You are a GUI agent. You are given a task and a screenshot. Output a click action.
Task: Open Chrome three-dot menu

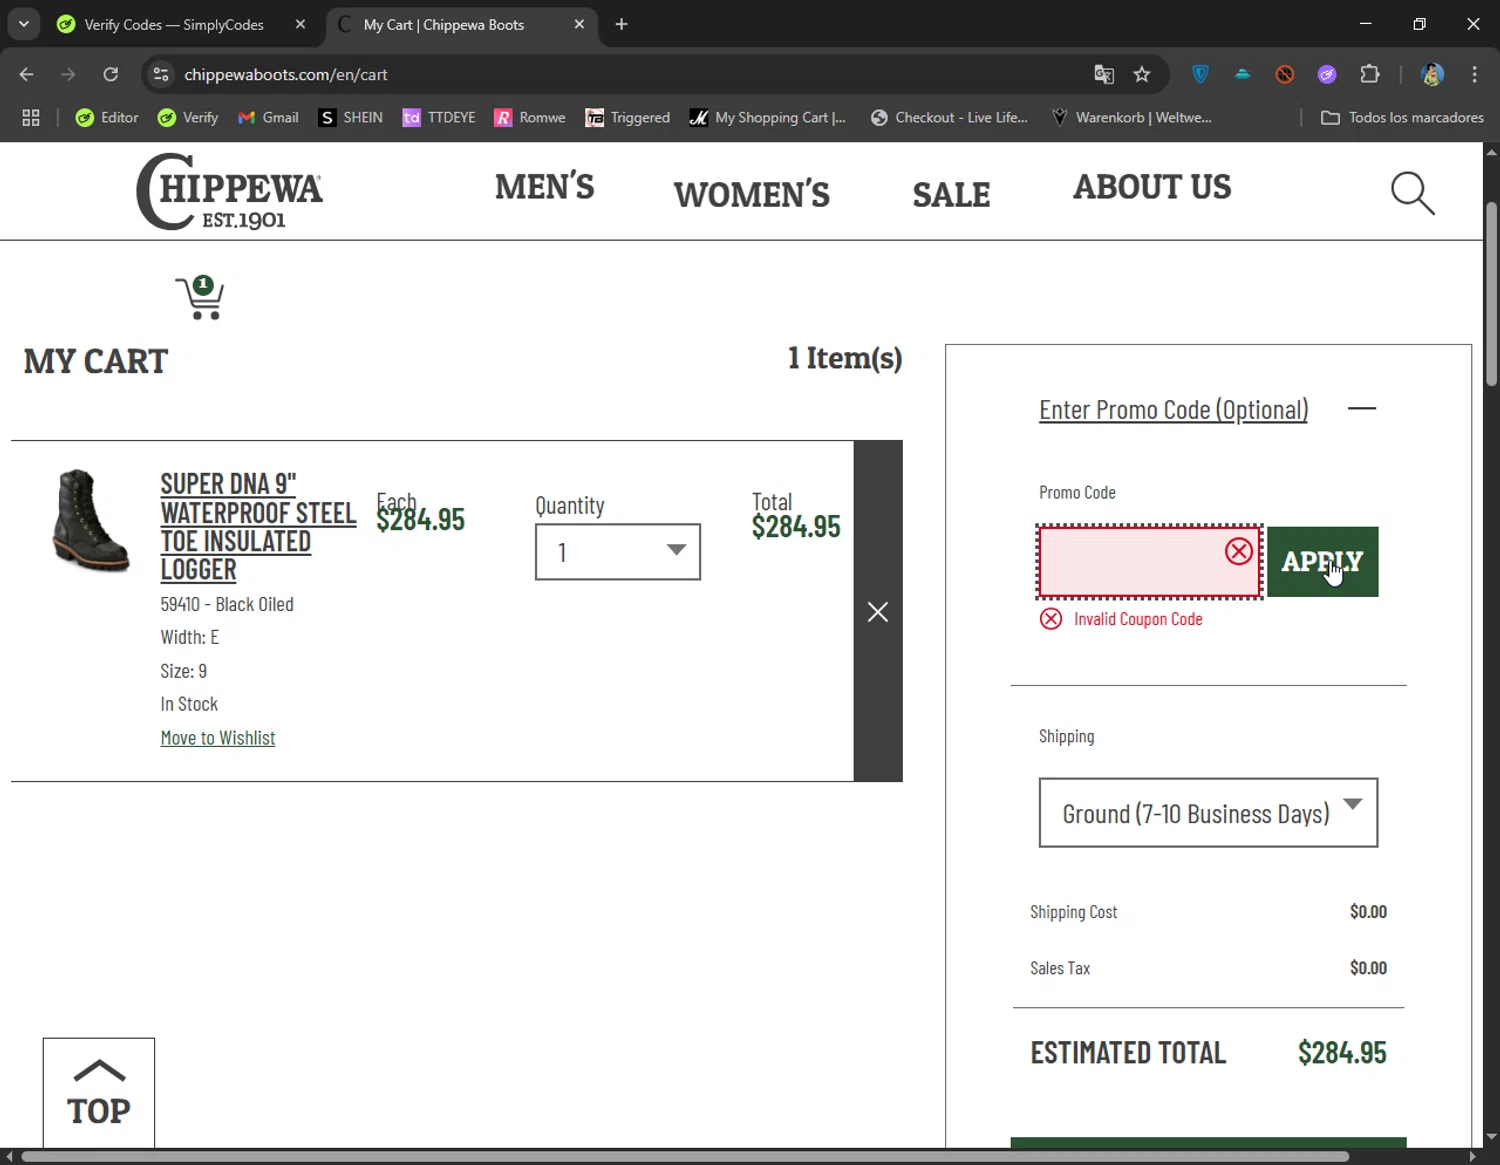(1474, 74)
